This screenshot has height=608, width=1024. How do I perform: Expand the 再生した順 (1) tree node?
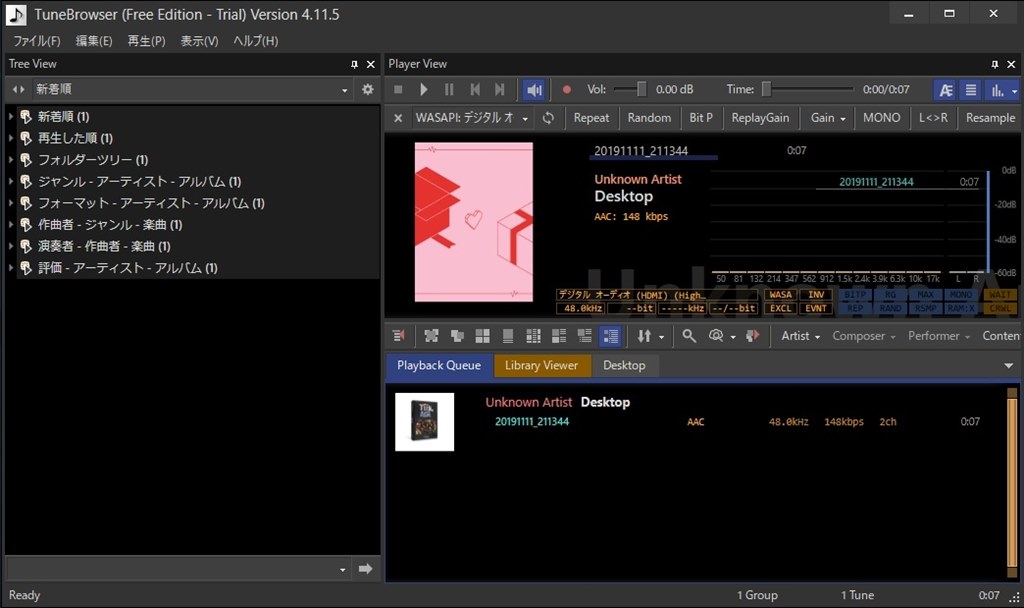(x=10, y=138)
